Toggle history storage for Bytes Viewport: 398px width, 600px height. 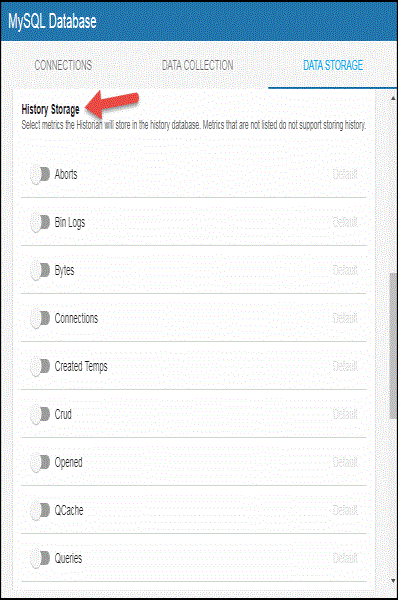[x=40, y=271]
